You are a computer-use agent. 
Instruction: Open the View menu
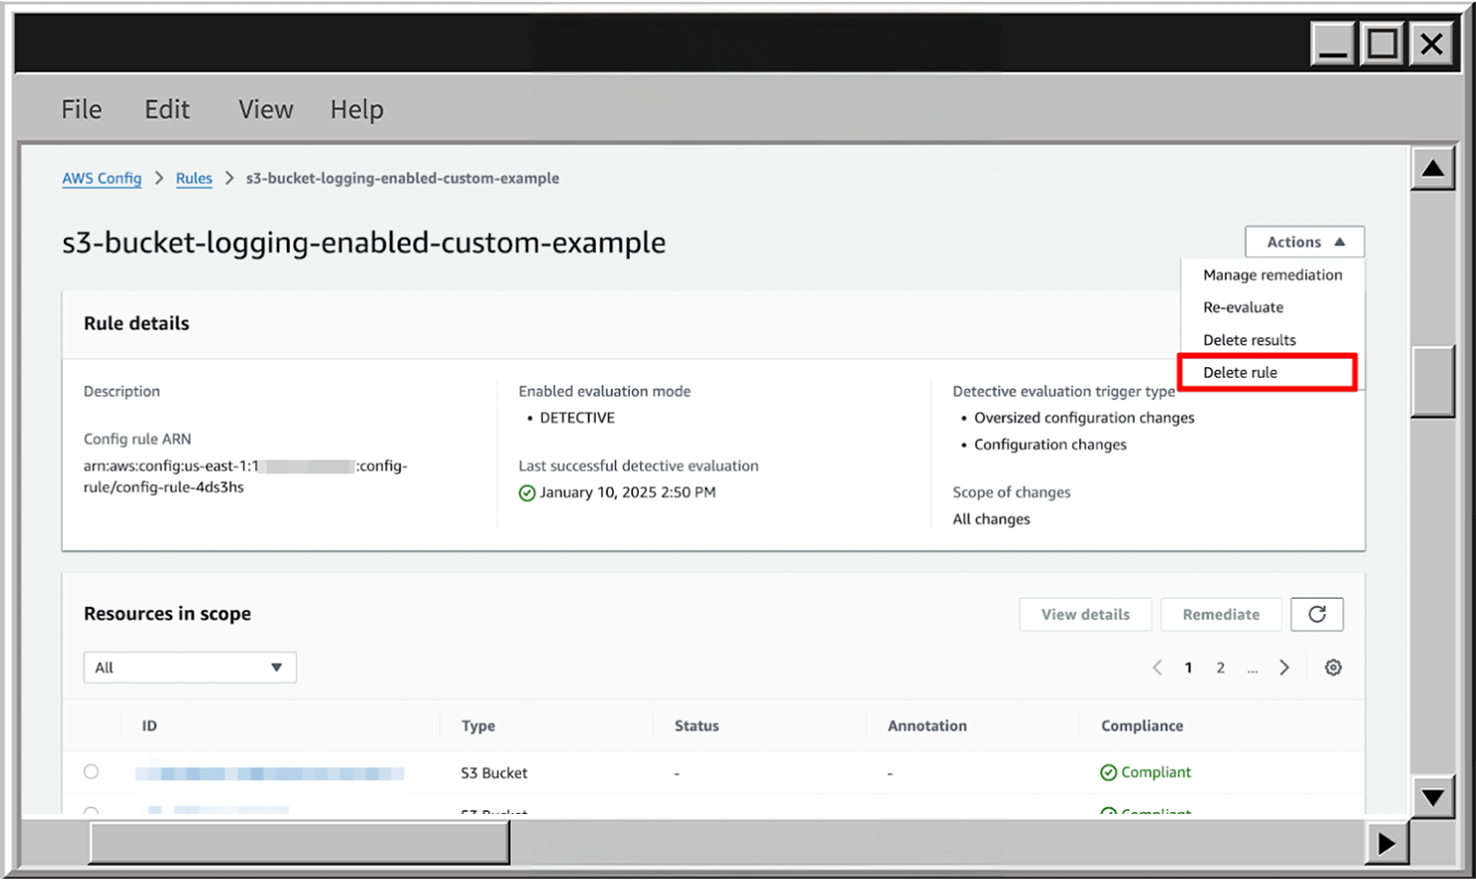[265, 109]
